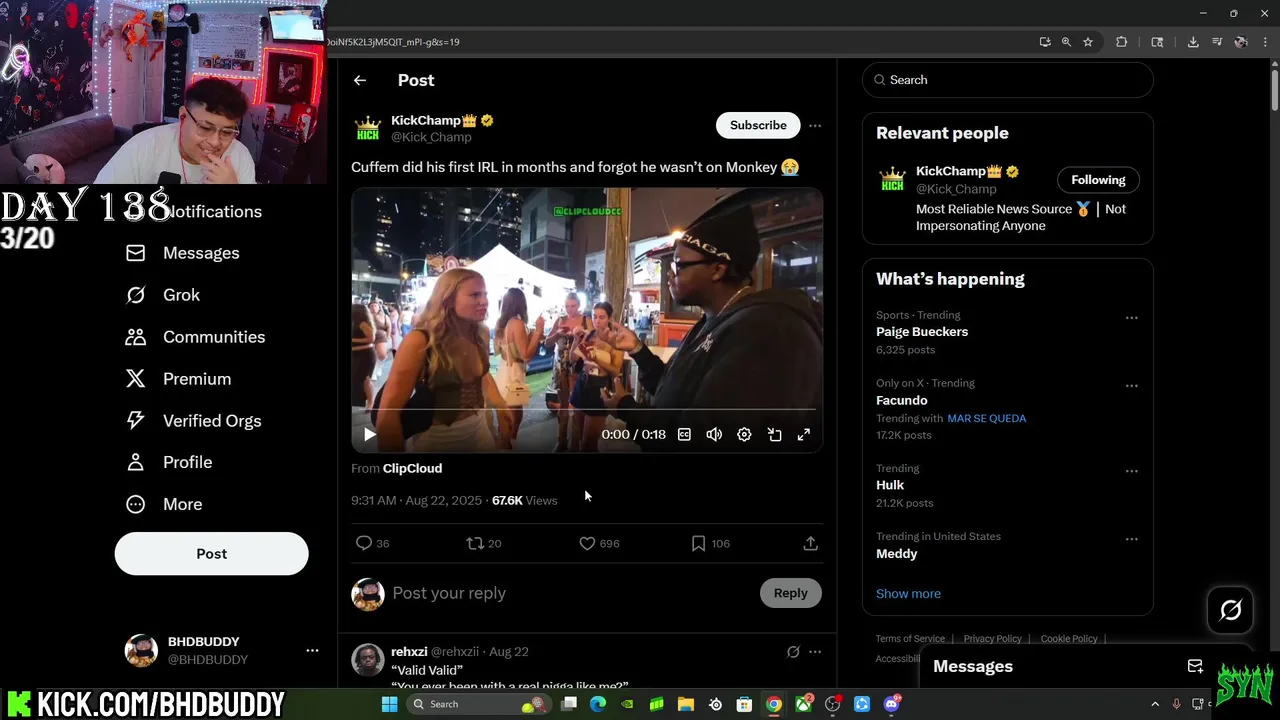Click Grok explain icon on rehxzi reply
The image size is (1280, 720).
coord(793,652)
